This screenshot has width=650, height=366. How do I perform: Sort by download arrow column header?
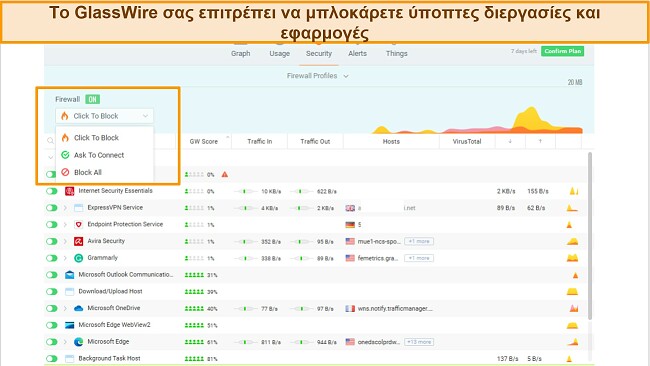click(510, 141)
